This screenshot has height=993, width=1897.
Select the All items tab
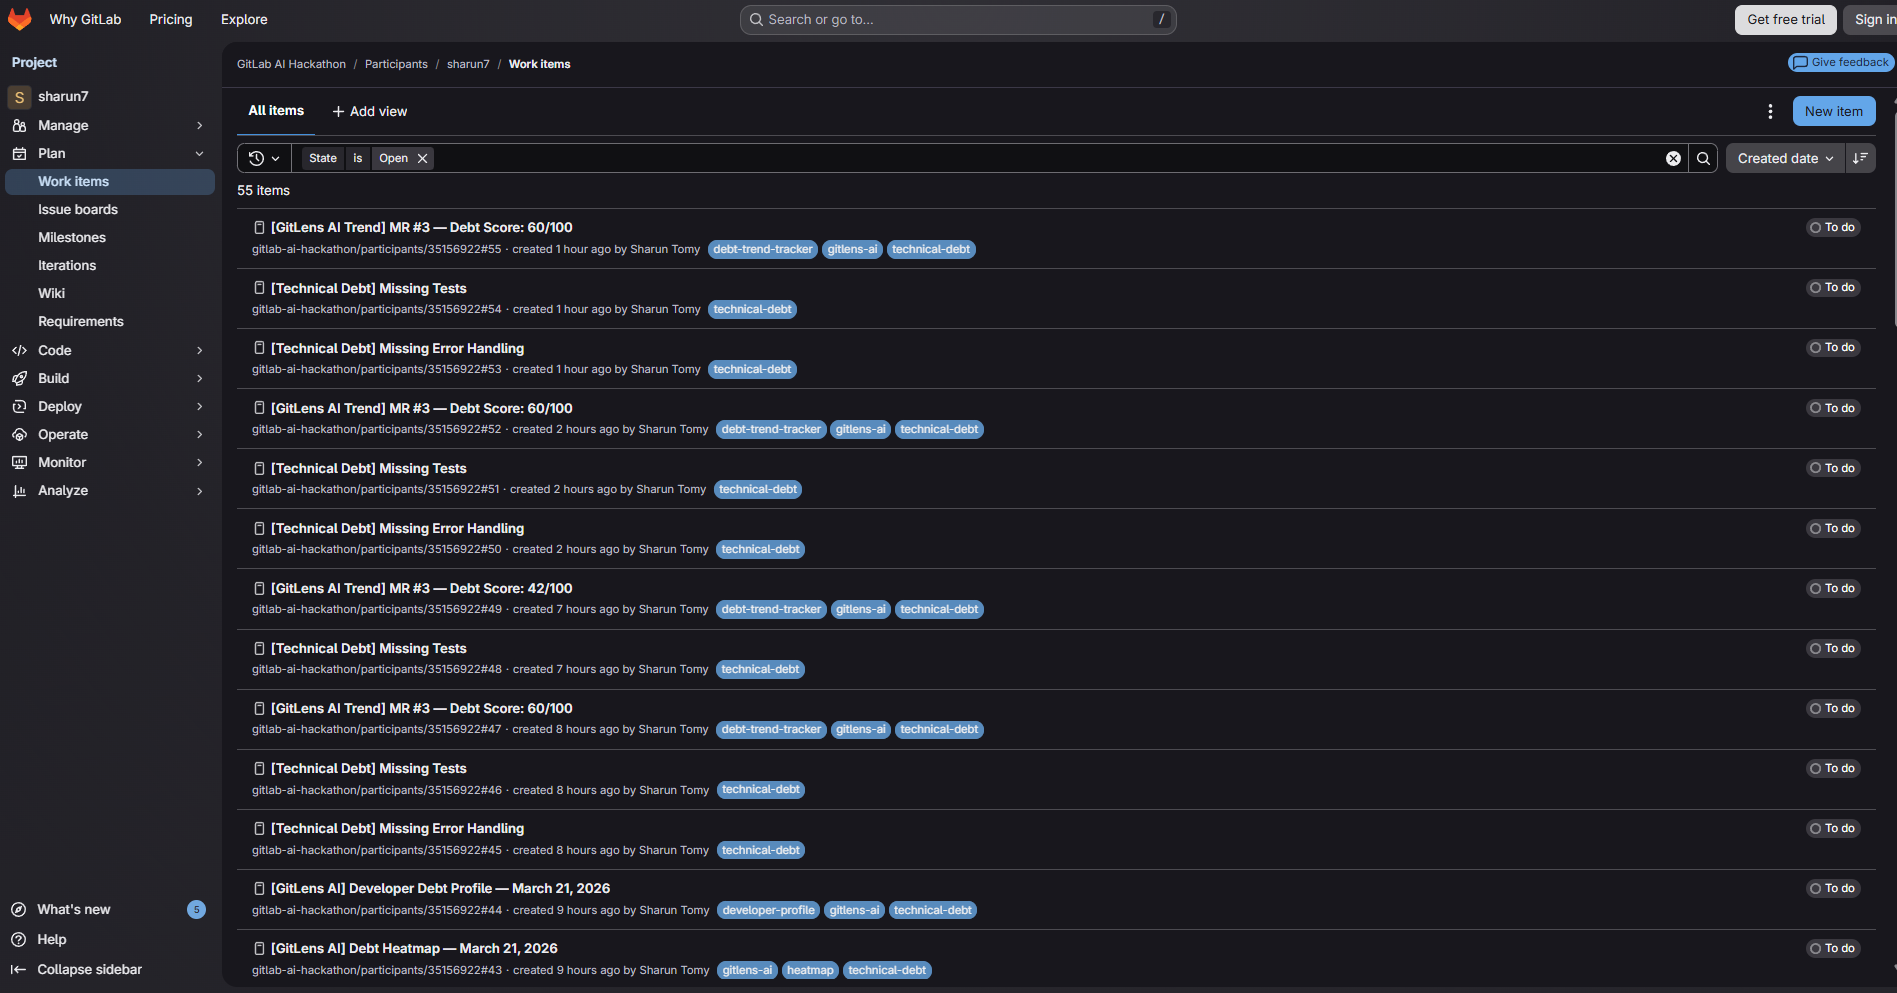[276, 111]
